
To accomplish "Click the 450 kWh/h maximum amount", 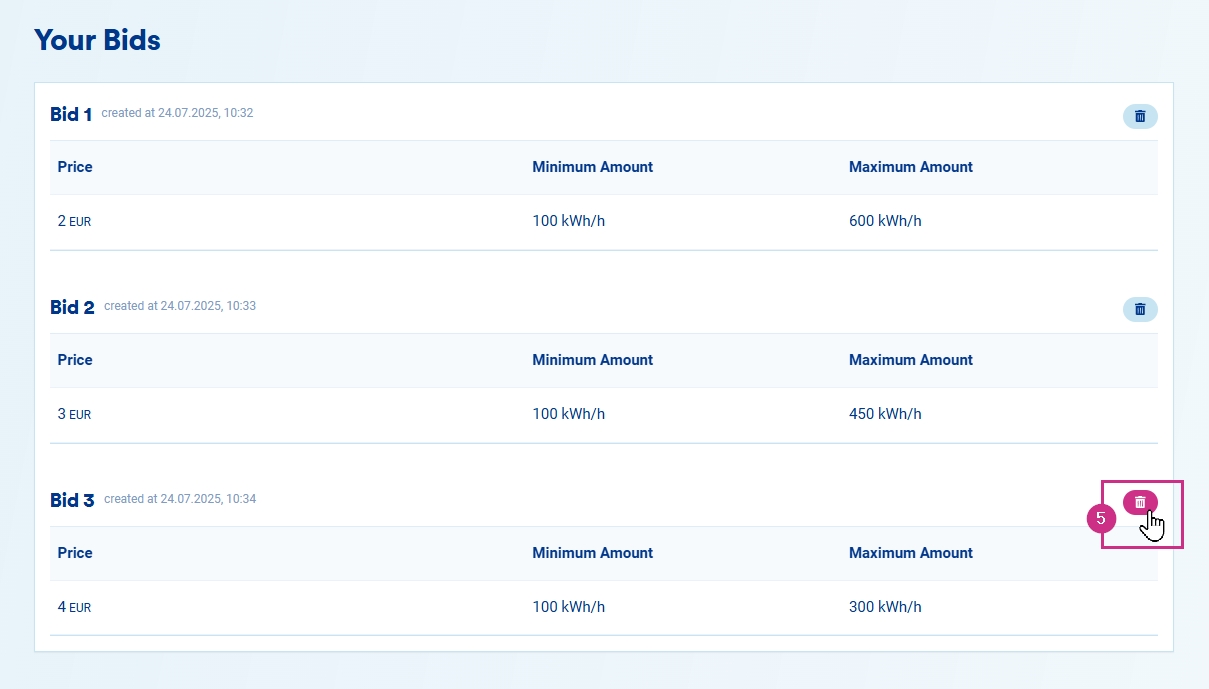I will [885, 414].
